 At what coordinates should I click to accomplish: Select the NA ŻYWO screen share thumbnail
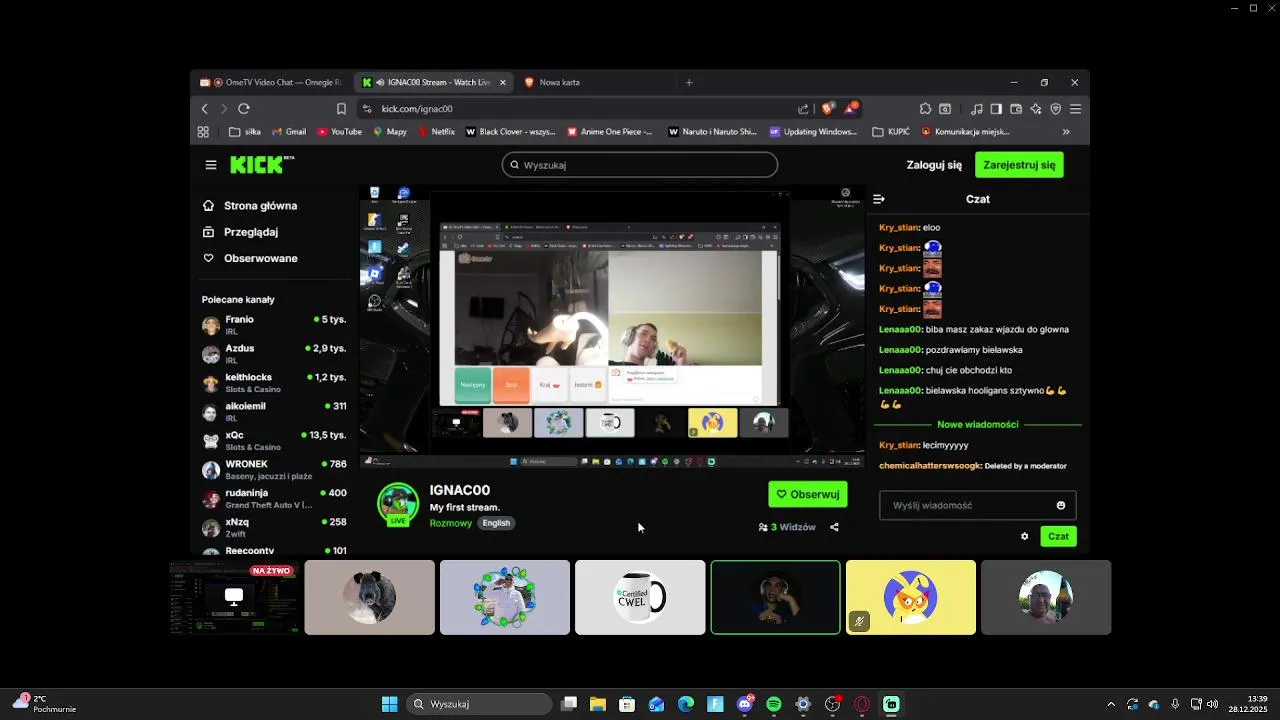(234, 597)
